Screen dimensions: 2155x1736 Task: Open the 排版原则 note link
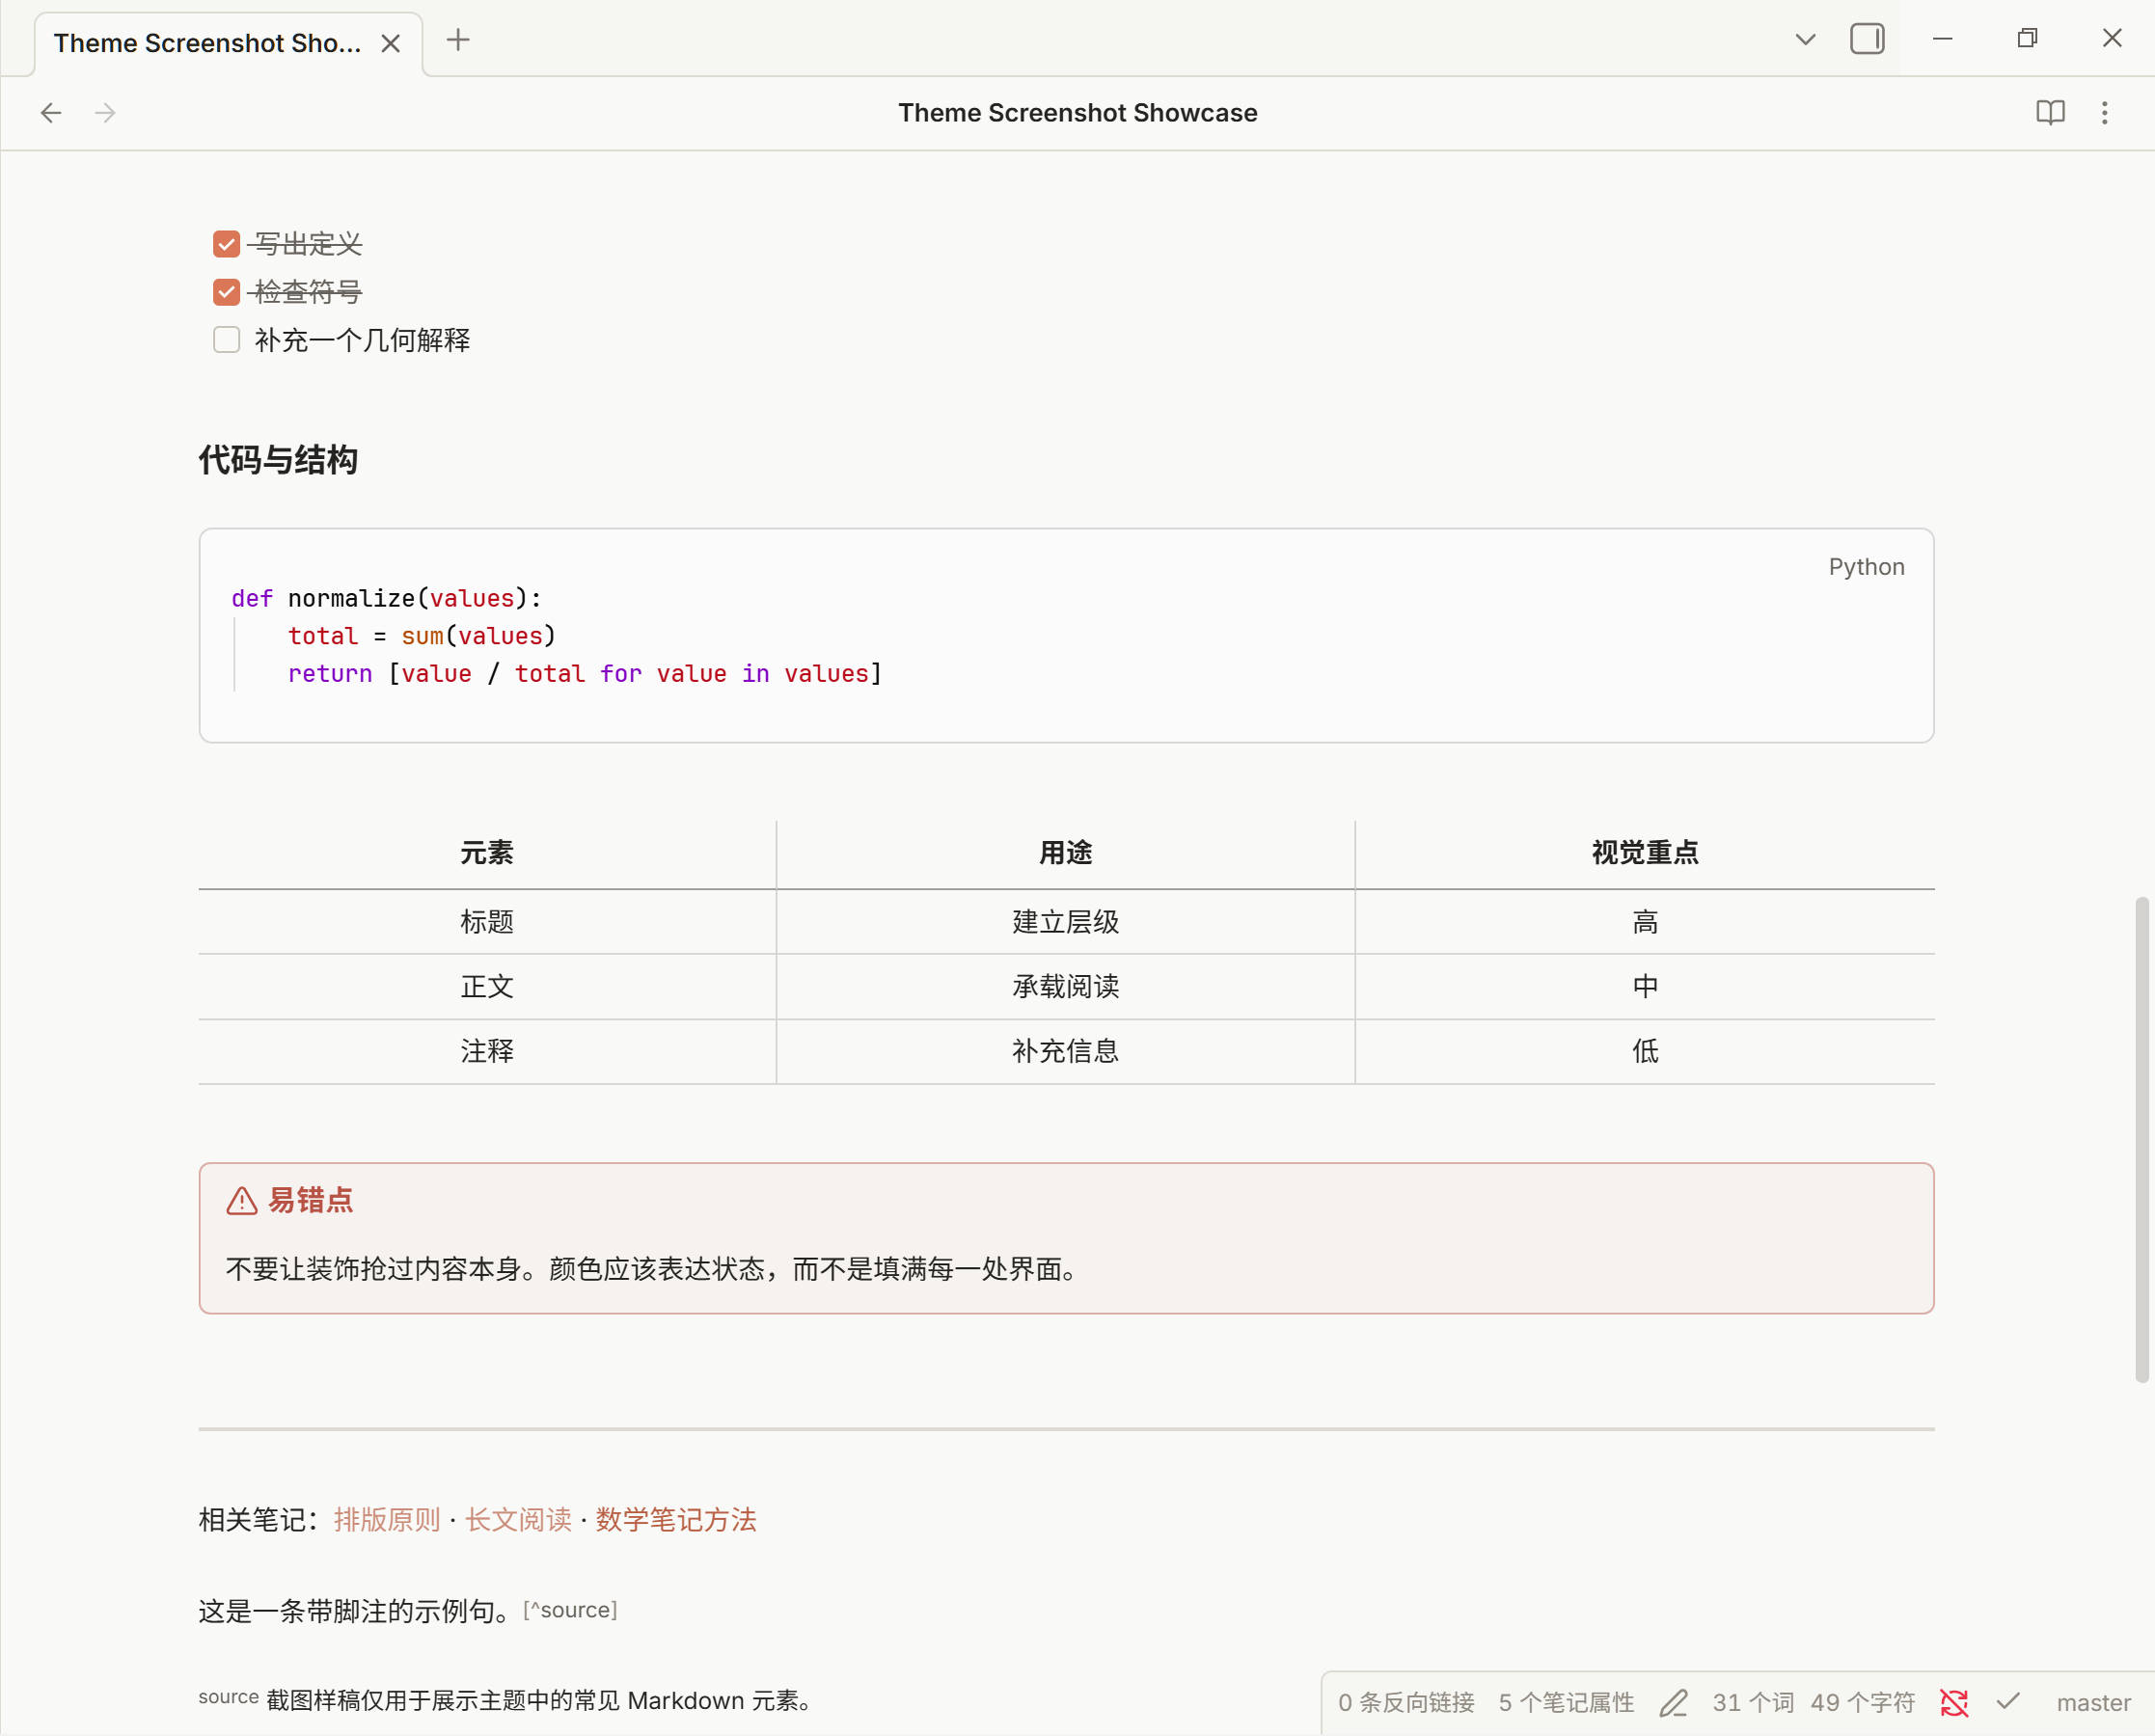(387, 1520)
